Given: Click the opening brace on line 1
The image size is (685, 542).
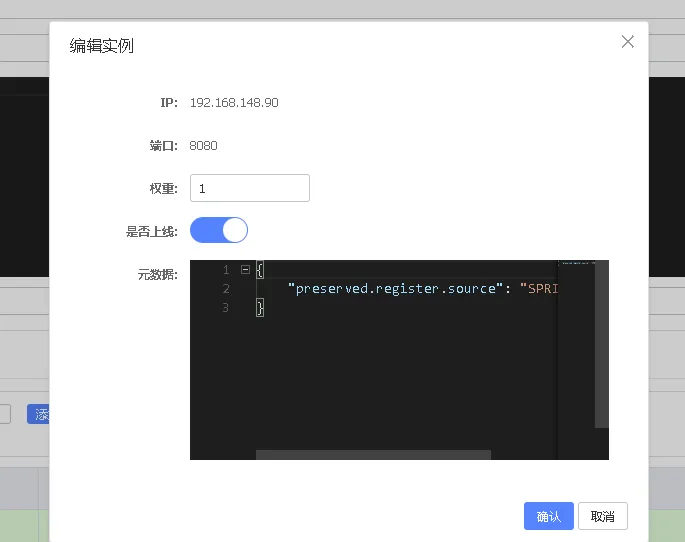Looking at the screenshot, I should [x=260, y=270].
